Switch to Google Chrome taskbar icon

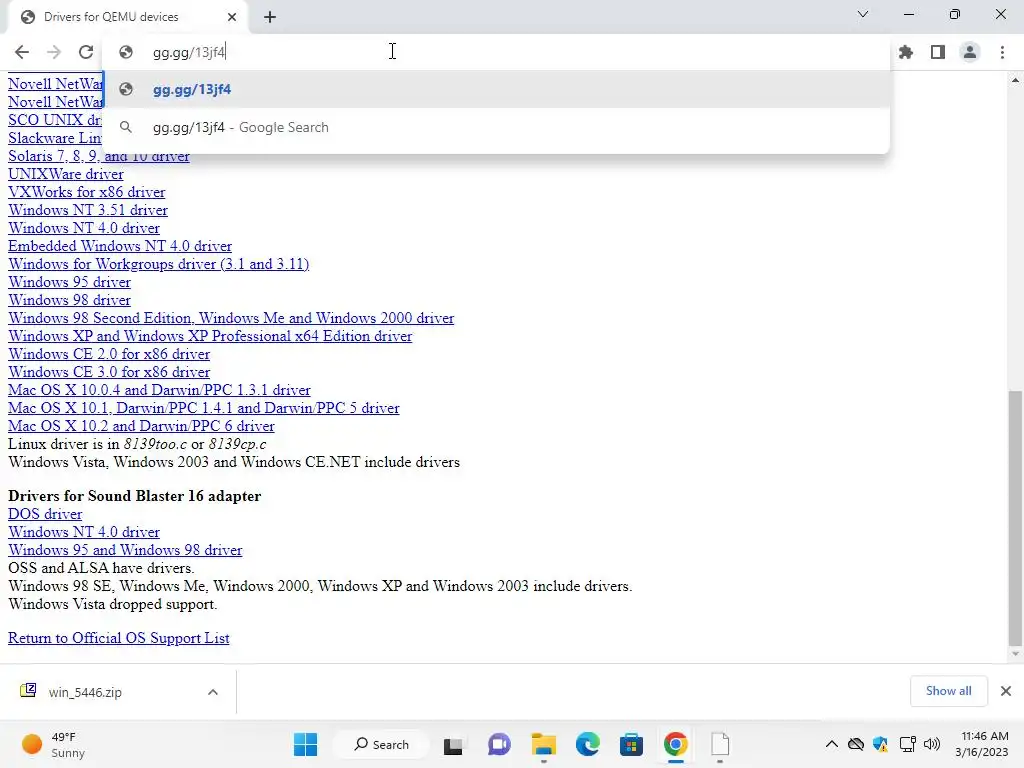(x=676, y=744)
